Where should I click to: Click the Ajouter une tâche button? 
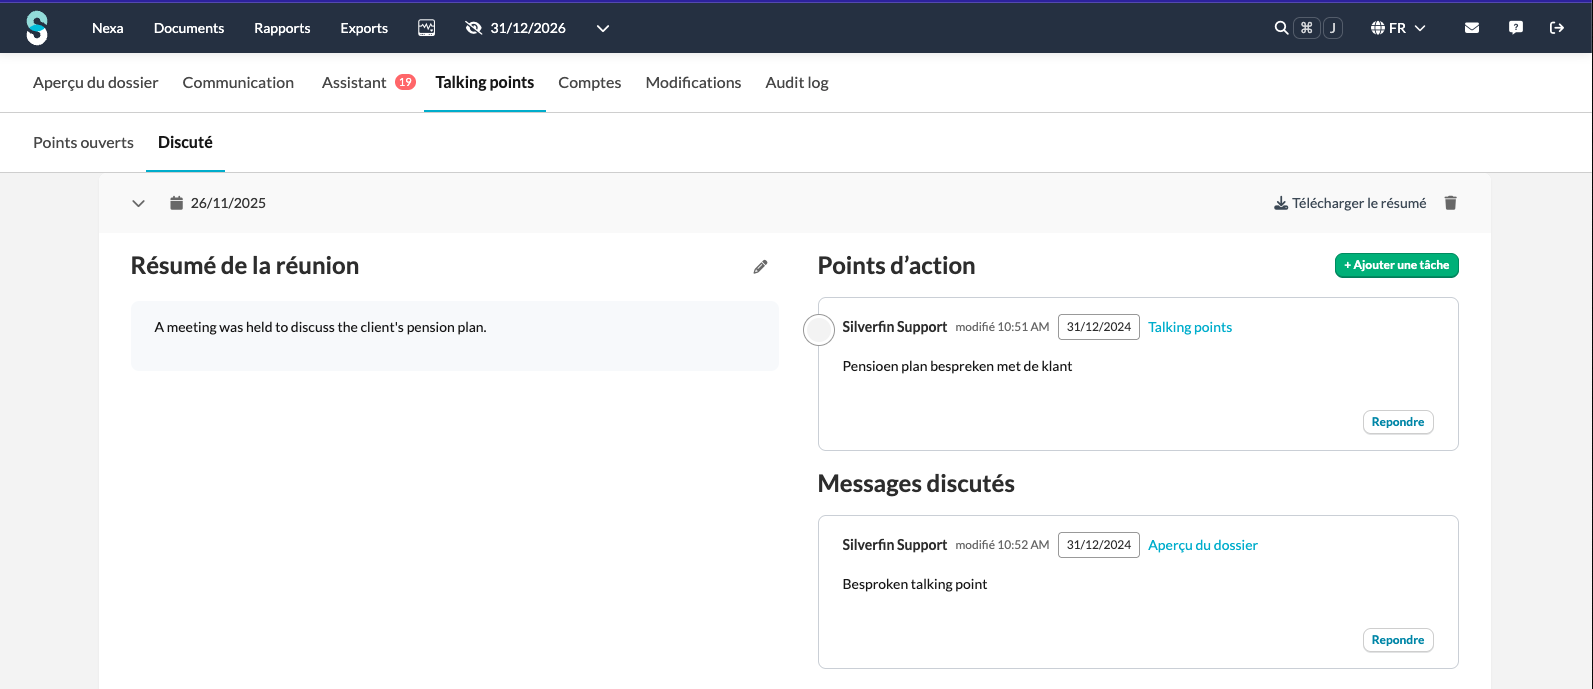coord(1397,265)
